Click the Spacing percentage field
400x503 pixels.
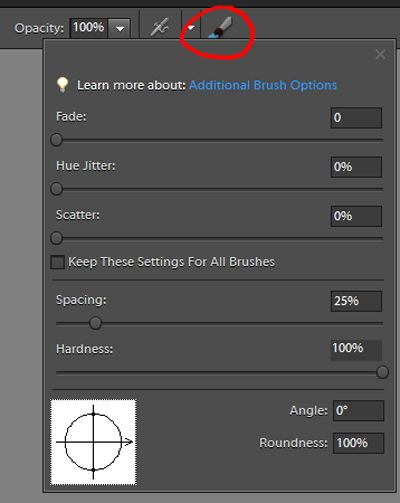[x=356, y=301]
